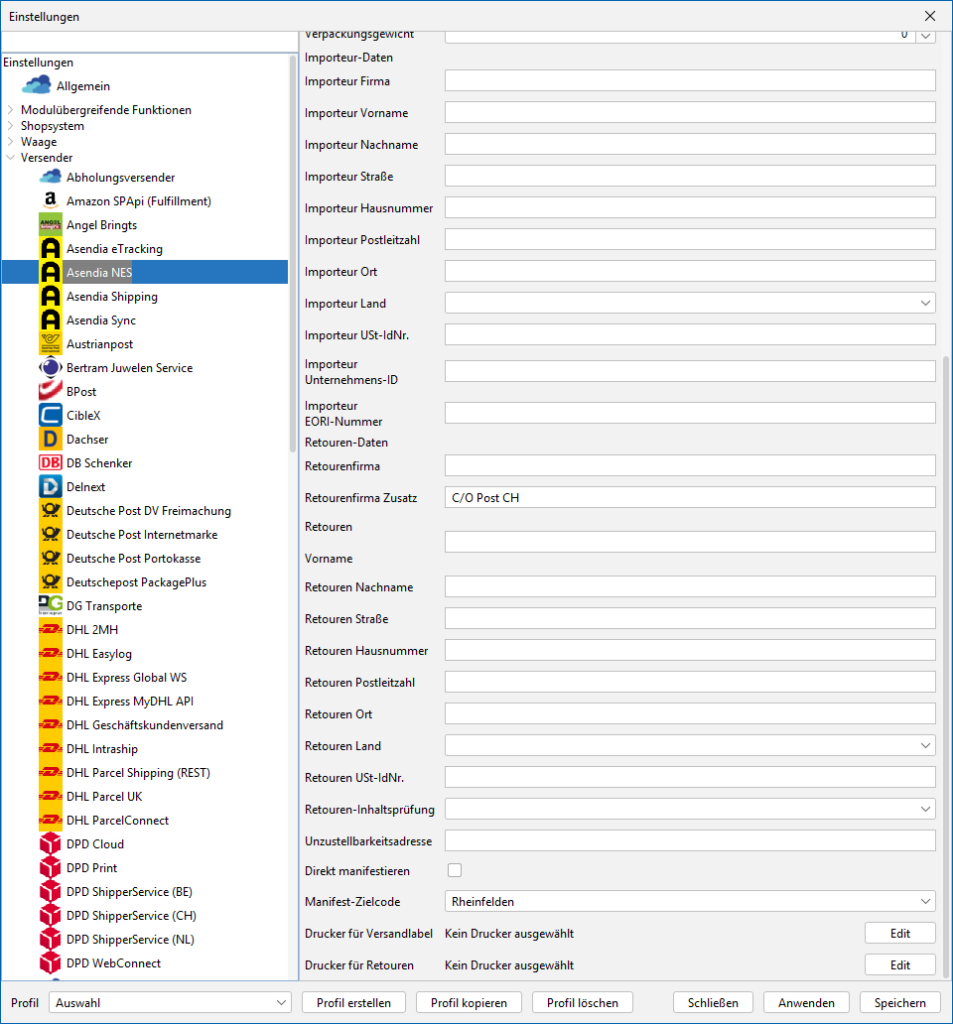Screen dimensions: 953x1024
Task: Click Edit for Drucker für Versandlabel
Action: coord(900,934)
